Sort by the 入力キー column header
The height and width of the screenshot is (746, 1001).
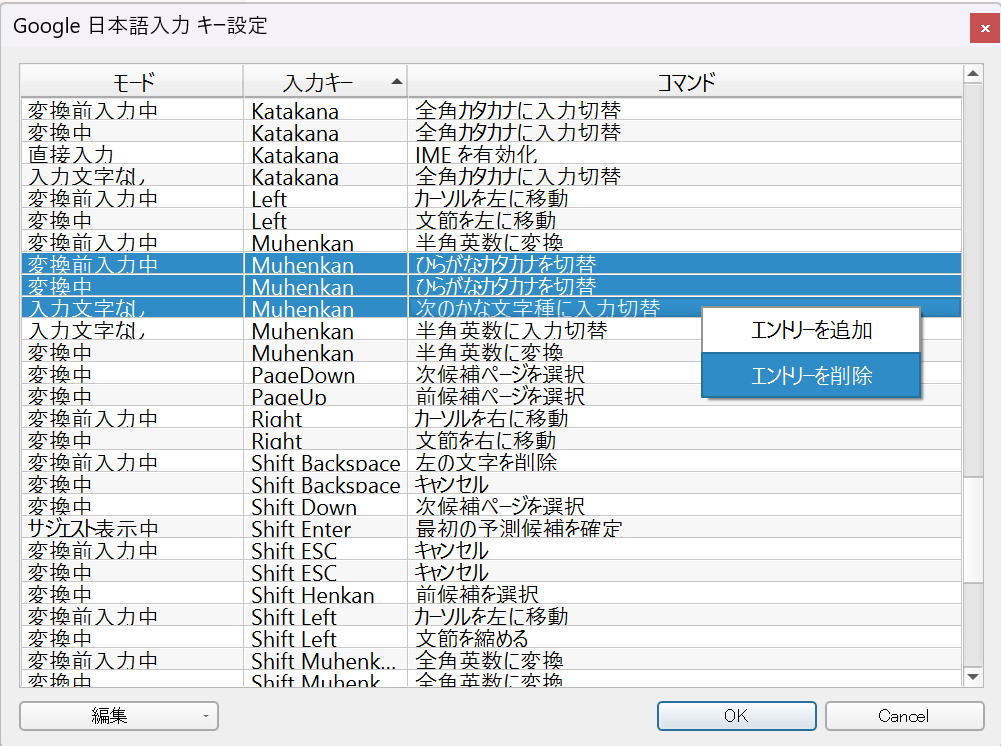coord(326,82)
